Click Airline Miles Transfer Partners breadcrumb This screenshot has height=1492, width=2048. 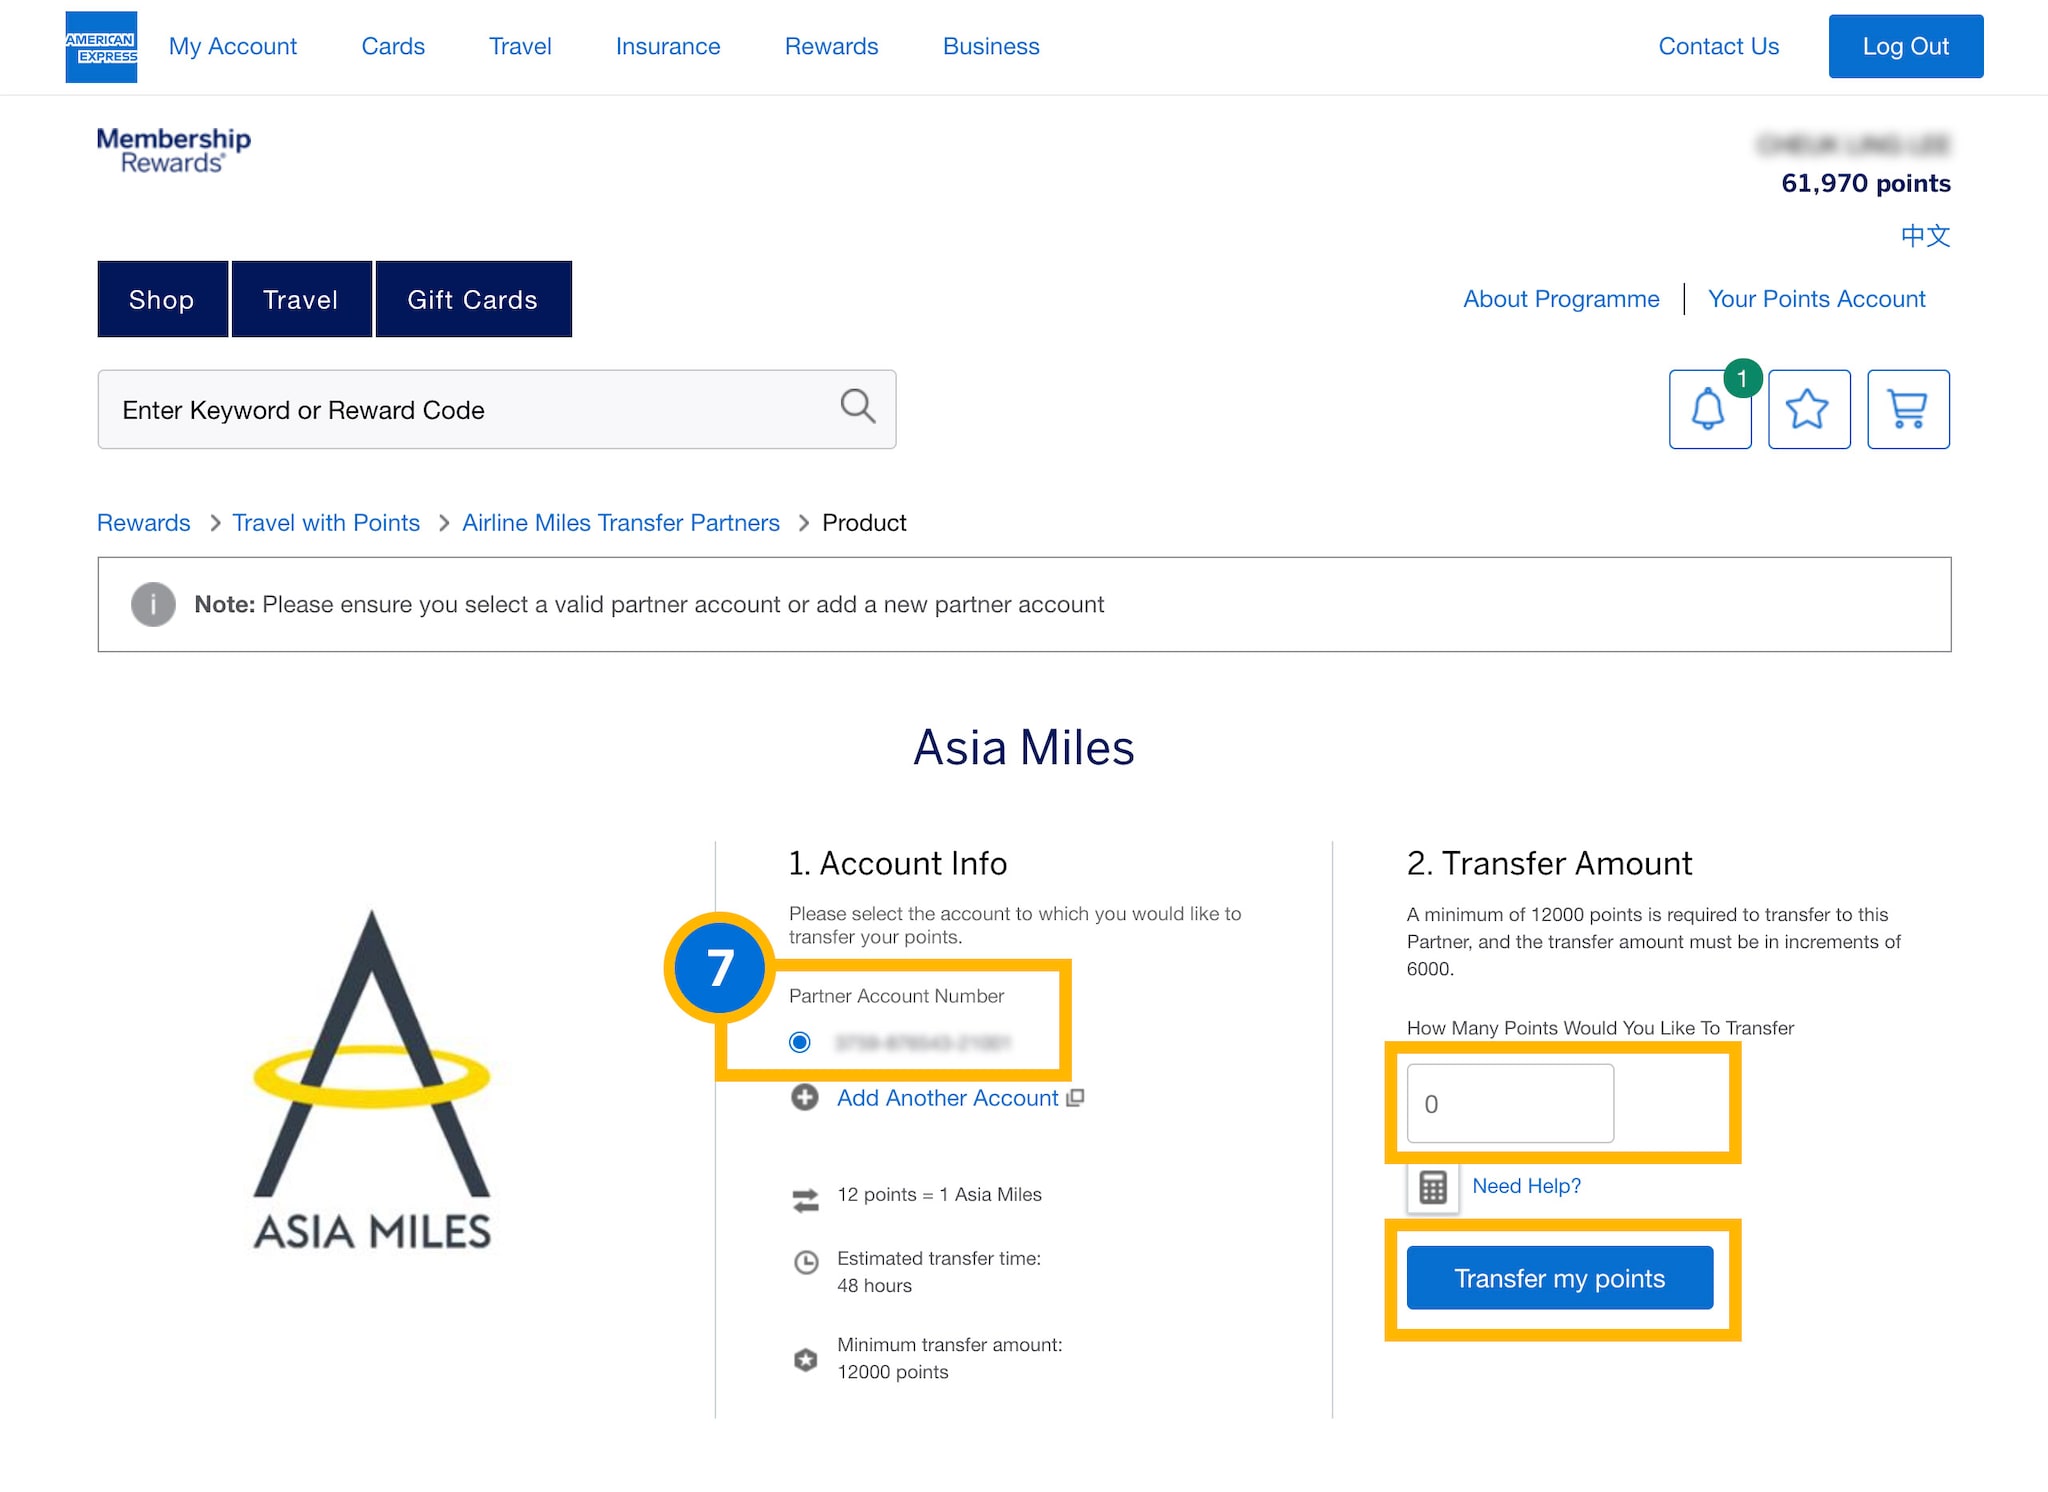coord(620,523)
